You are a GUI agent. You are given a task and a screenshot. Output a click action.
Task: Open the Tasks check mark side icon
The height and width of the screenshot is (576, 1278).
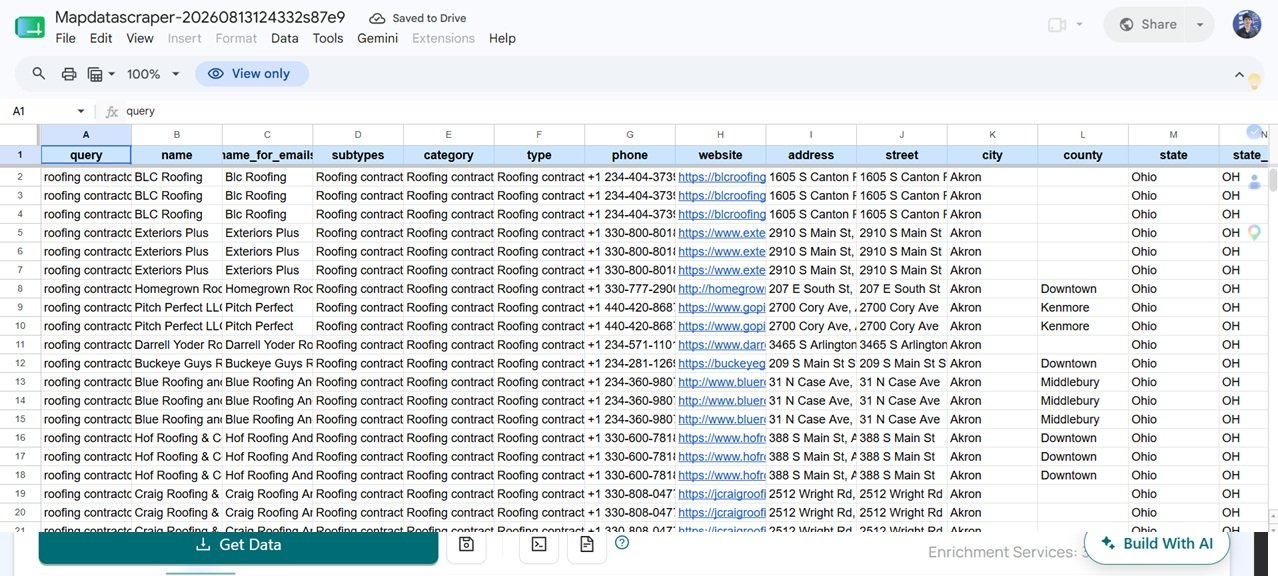point(1254,132)
